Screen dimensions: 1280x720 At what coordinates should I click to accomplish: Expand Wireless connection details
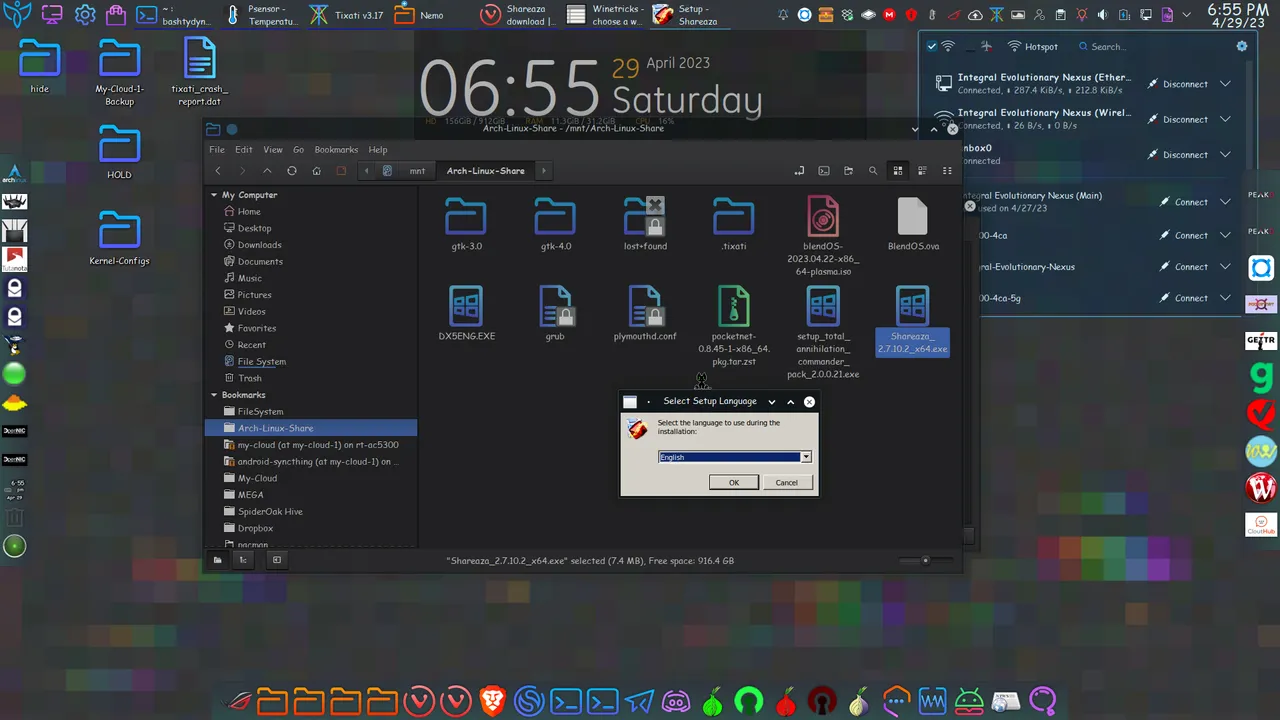coord(1226,119)
